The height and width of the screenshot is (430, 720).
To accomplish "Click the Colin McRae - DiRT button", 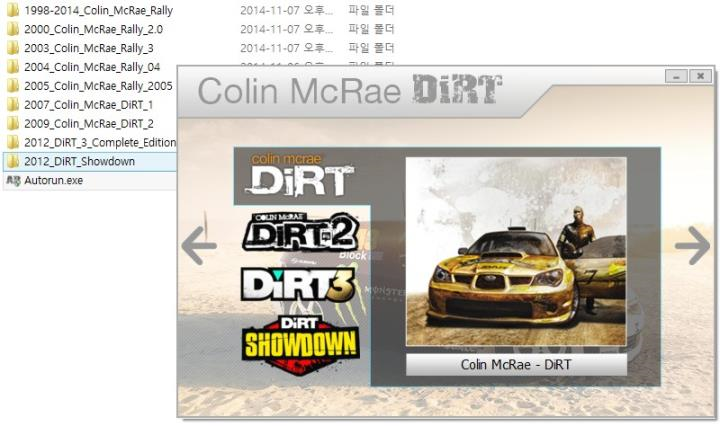I will coord(516,365).
